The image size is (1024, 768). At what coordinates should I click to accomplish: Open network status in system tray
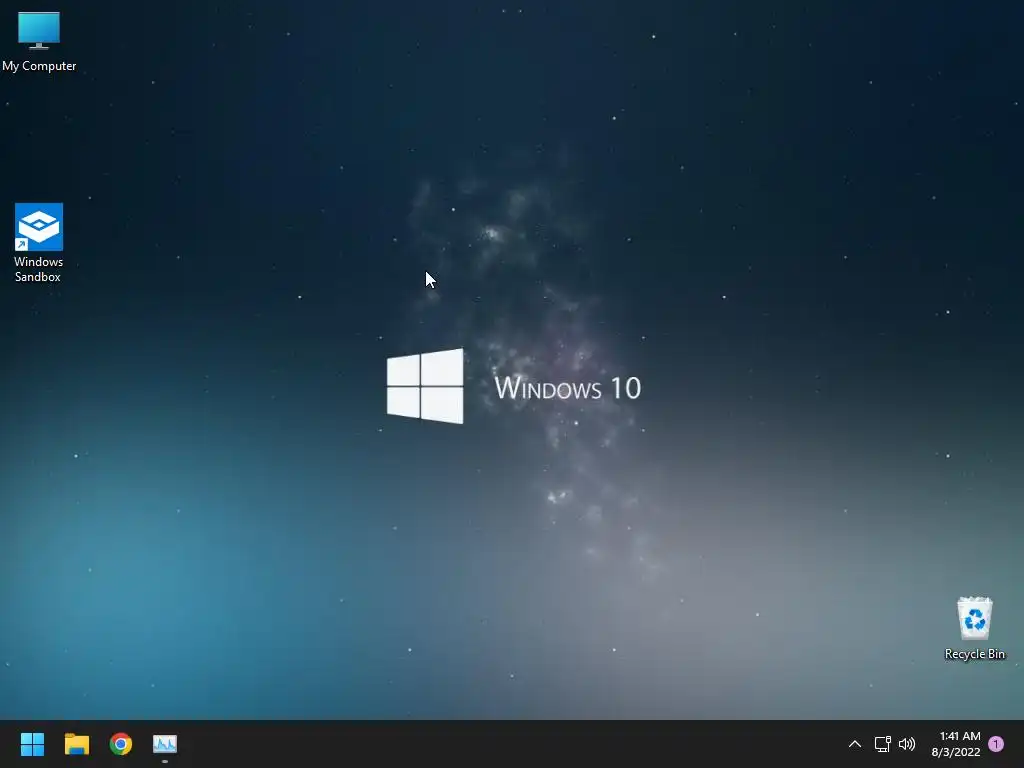pos(882,744)
